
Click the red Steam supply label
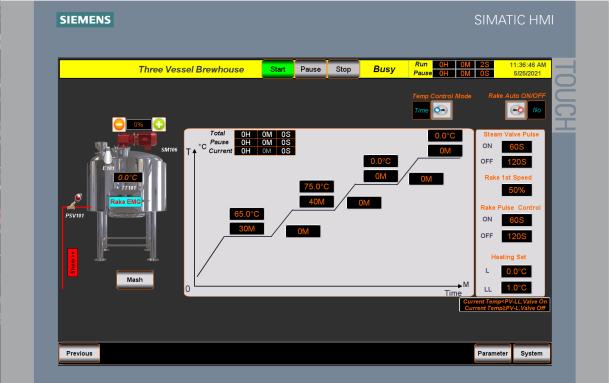[73, 263]
